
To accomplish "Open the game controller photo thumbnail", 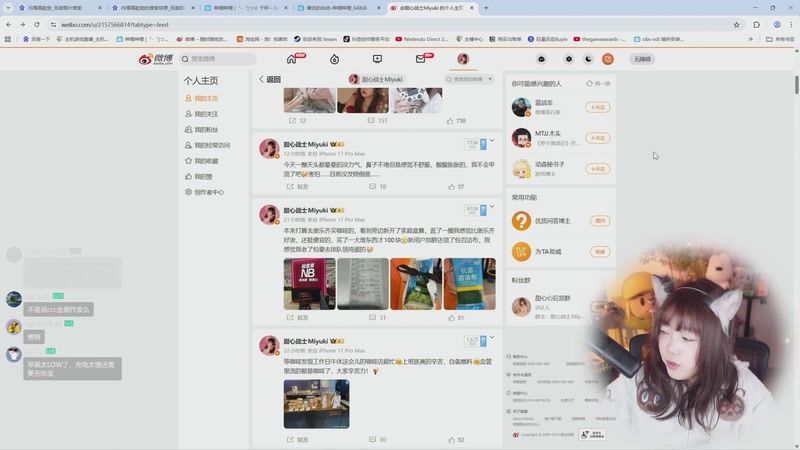I will coord(416,100).
